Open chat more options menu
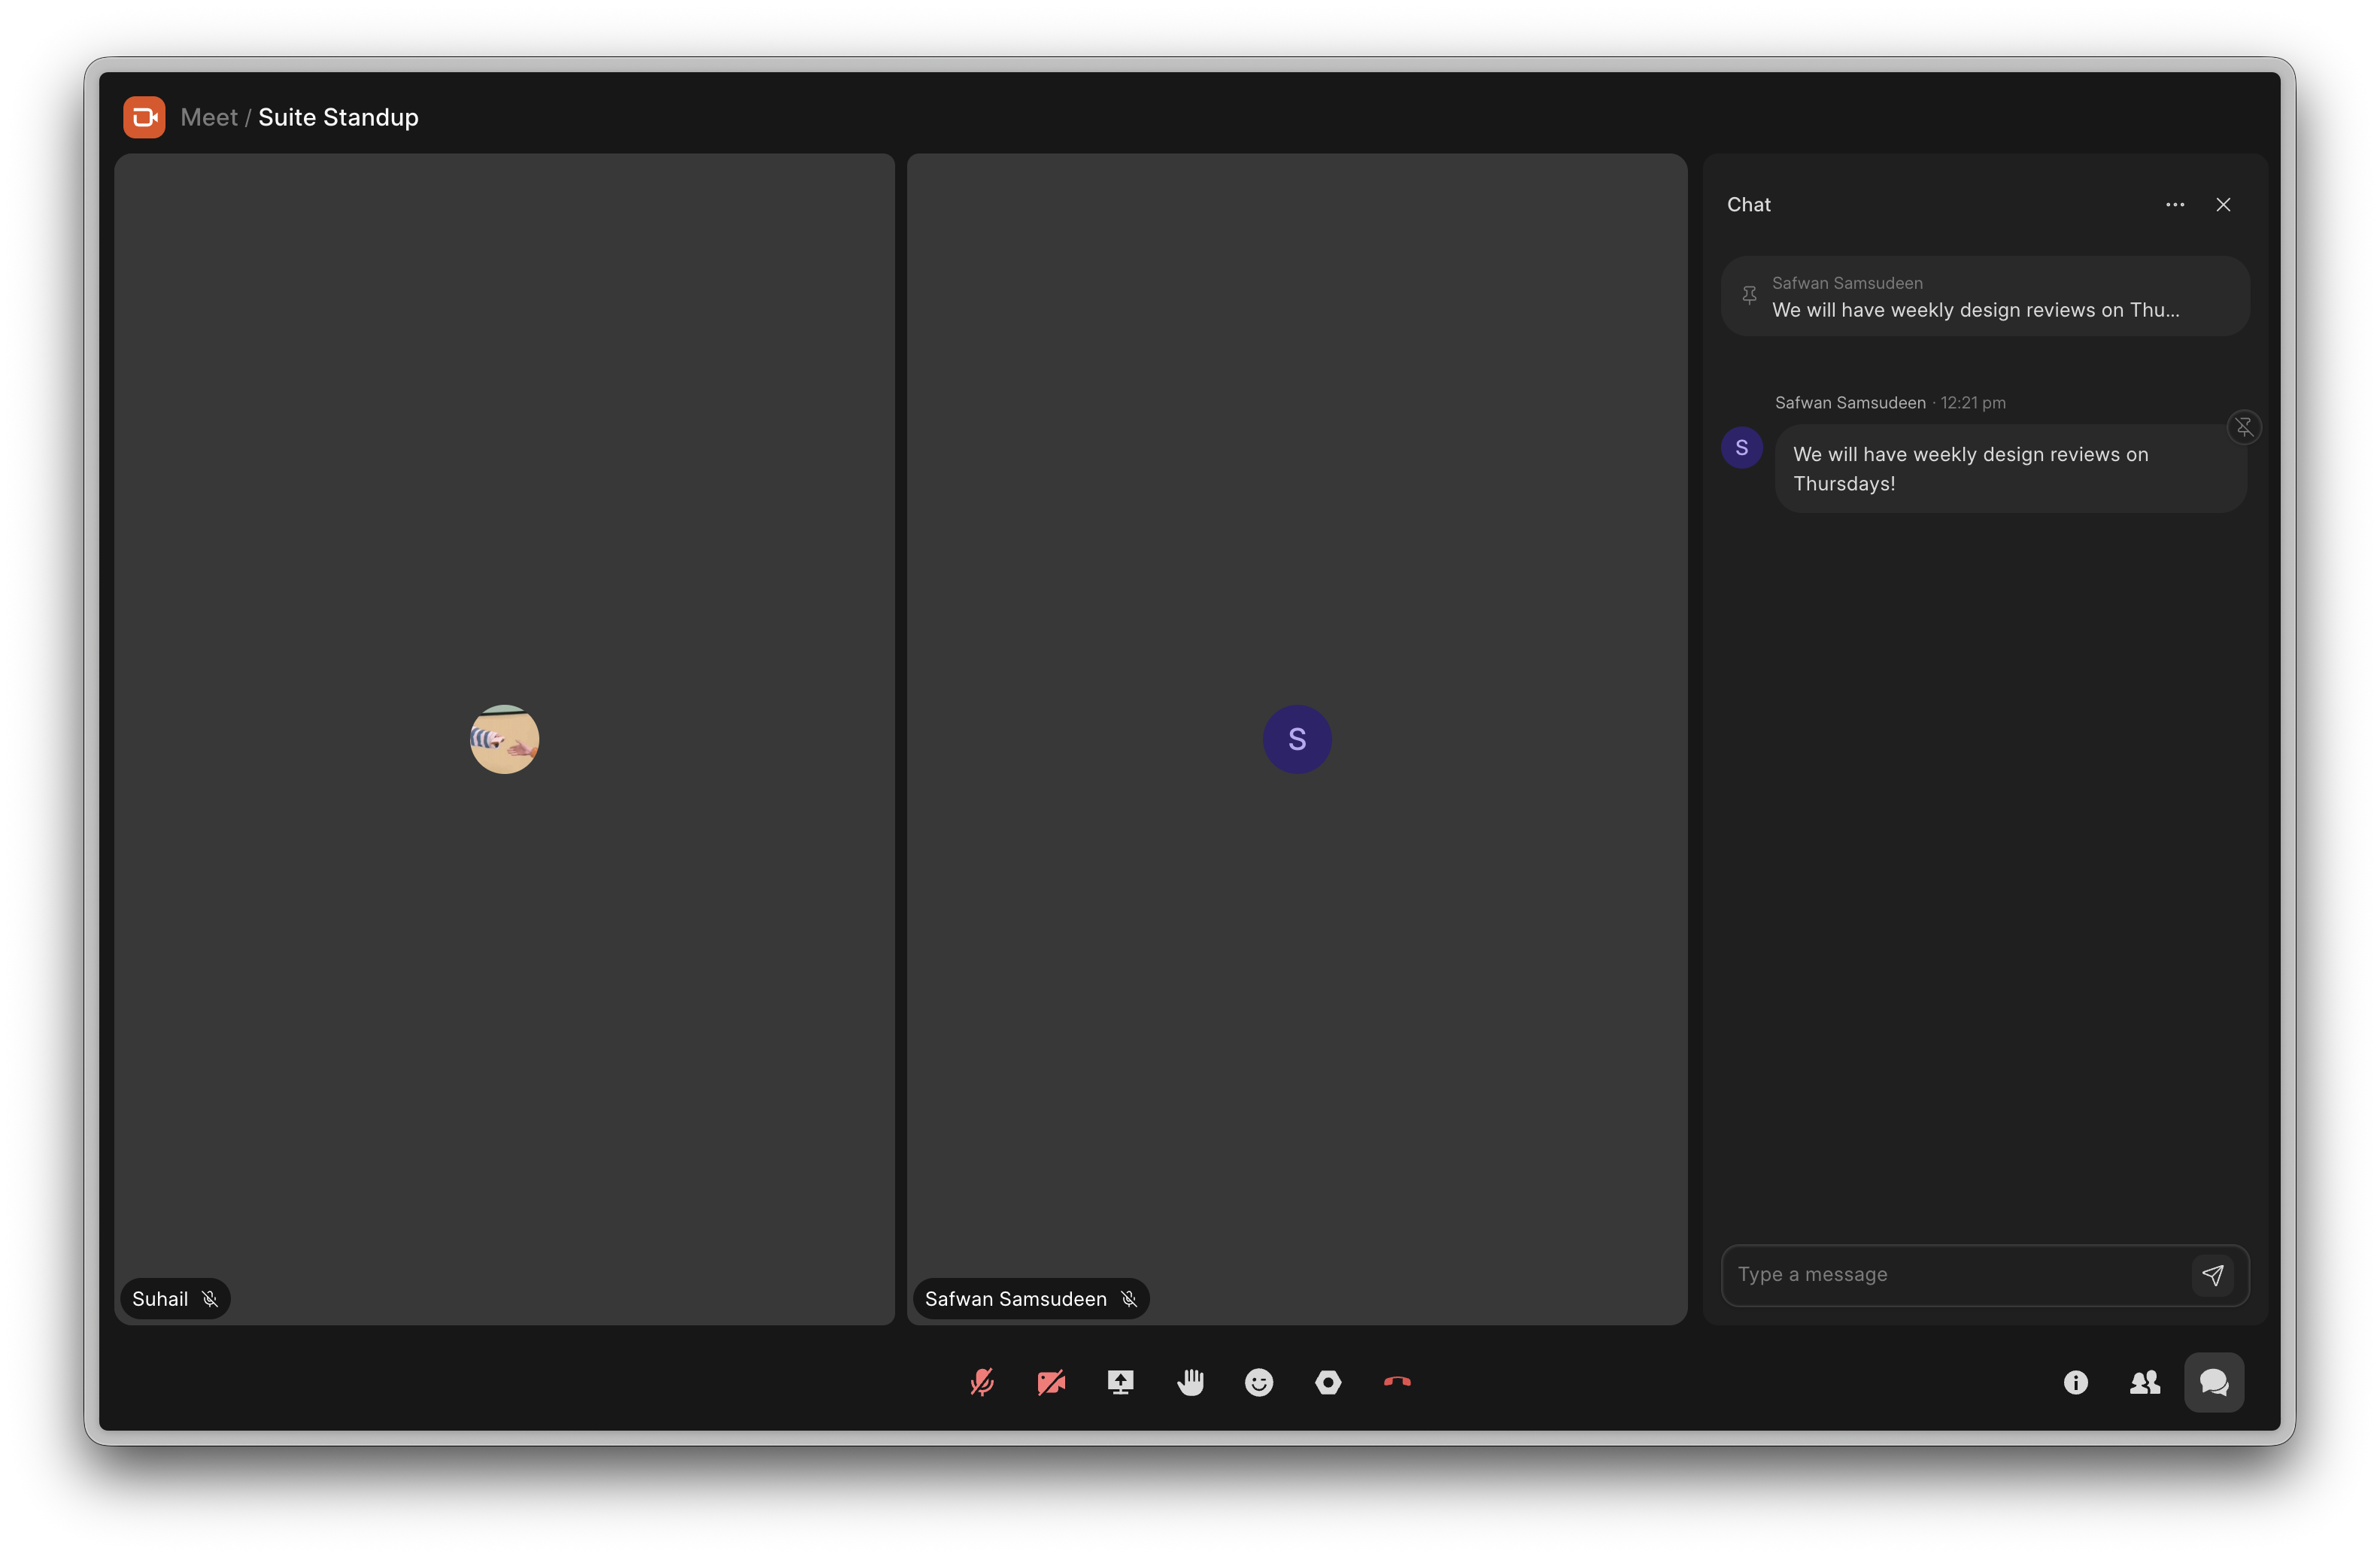 click(x=2175, y=205)
